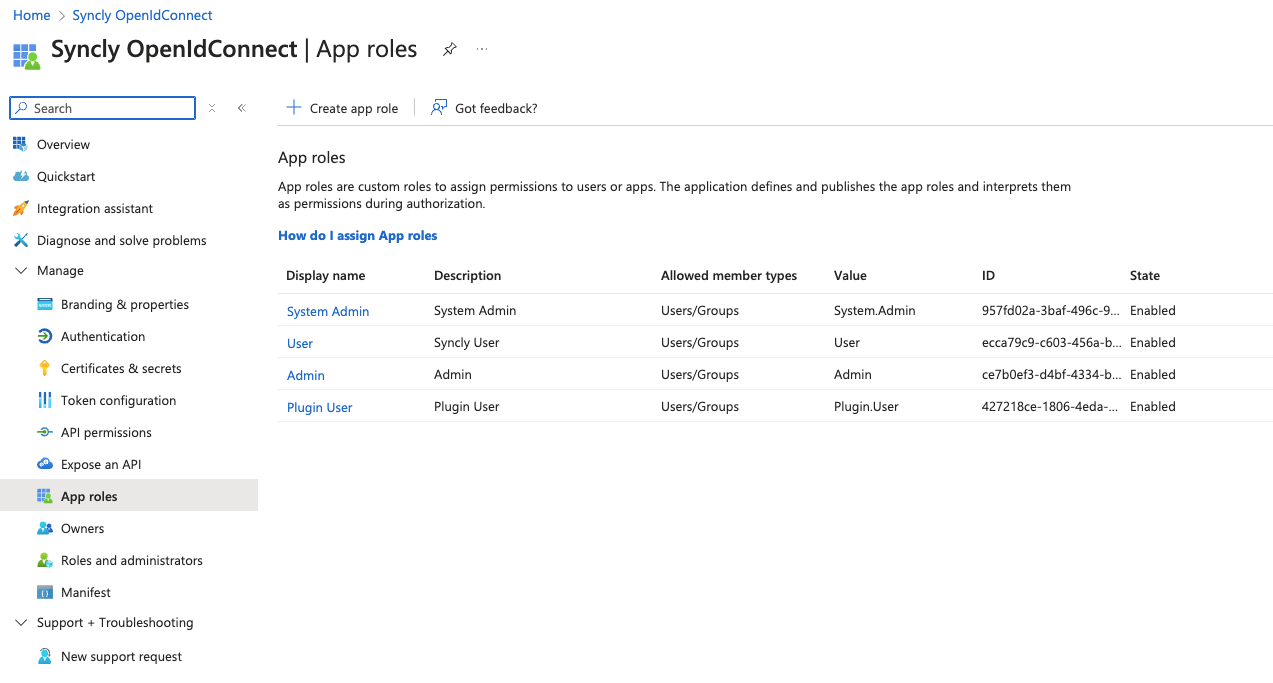Select the System.Admin value cell
This screenshot has height=683, width=1273.
click(875, 310)
